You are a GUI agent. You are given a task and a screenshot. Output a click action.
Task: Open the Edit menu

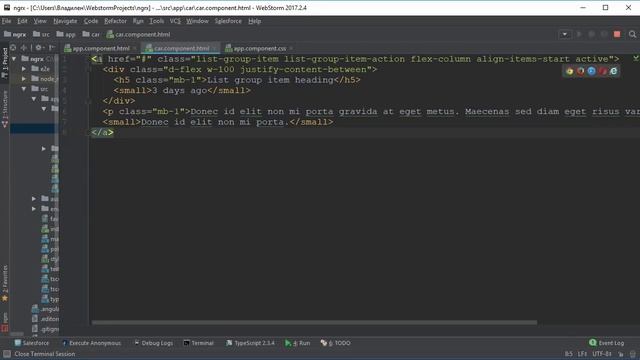[22, 21]
